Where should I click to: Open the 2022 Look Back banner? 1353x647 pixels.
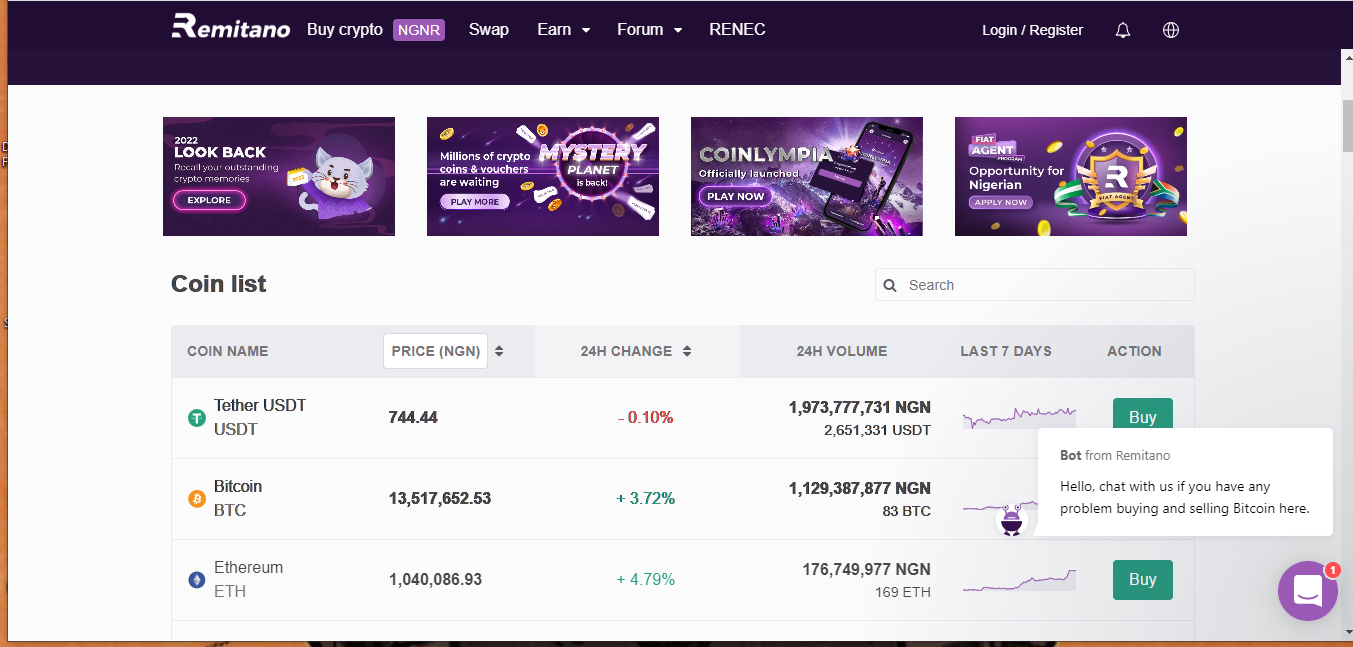pos(279,176)
